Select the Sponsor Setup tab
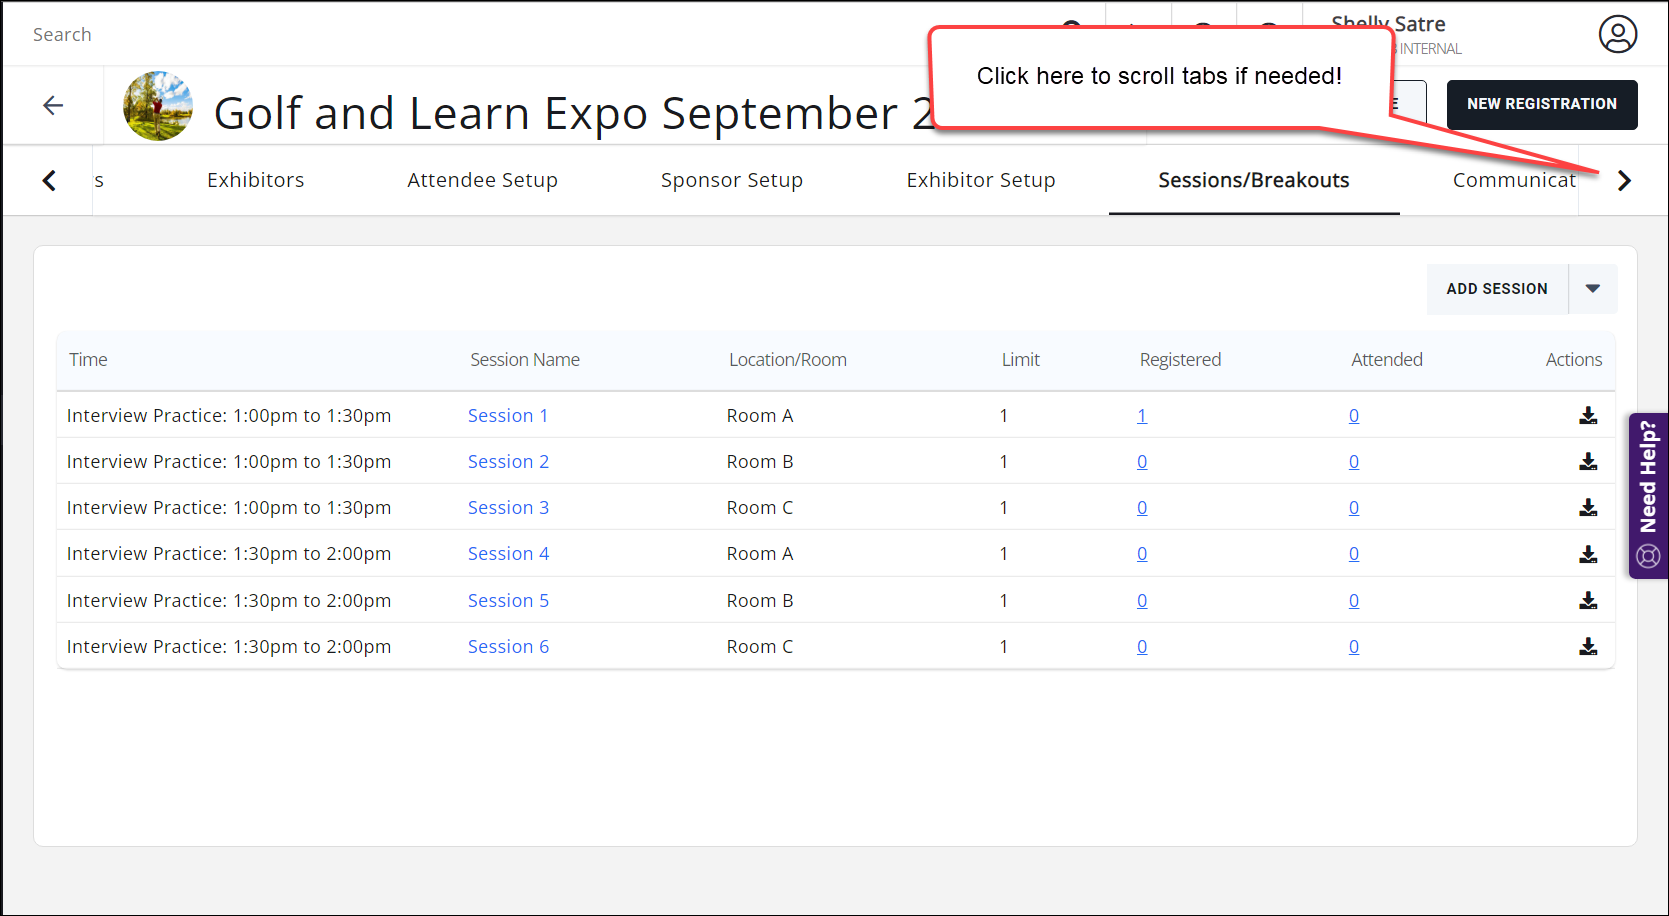Viewport: 1669px width, 916px height. coord(731,180)
